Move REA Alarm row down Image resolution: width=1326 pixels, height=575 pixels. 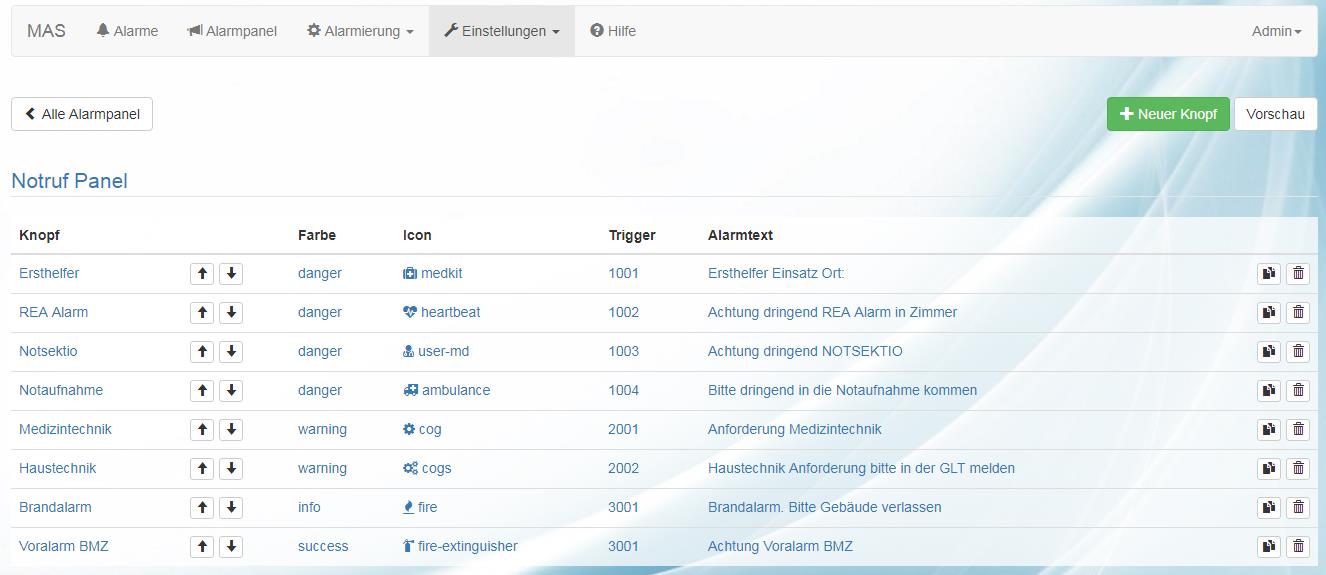[x=231, y=313]
